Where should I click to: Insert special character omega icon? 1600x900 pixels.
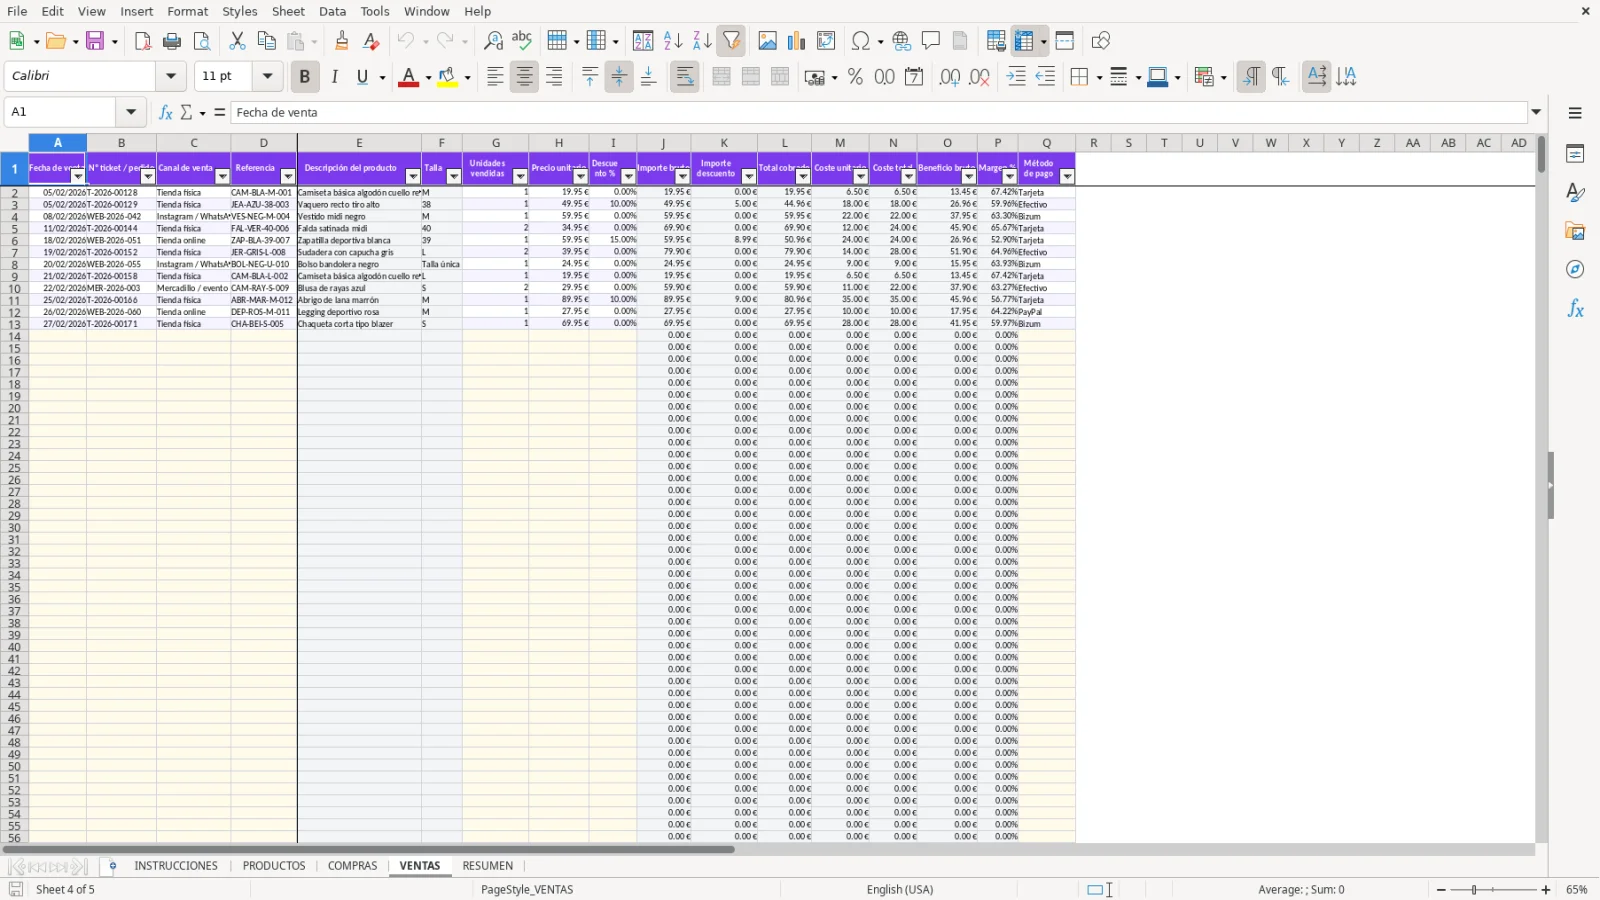pyautogui.click(x=860, y=41)
